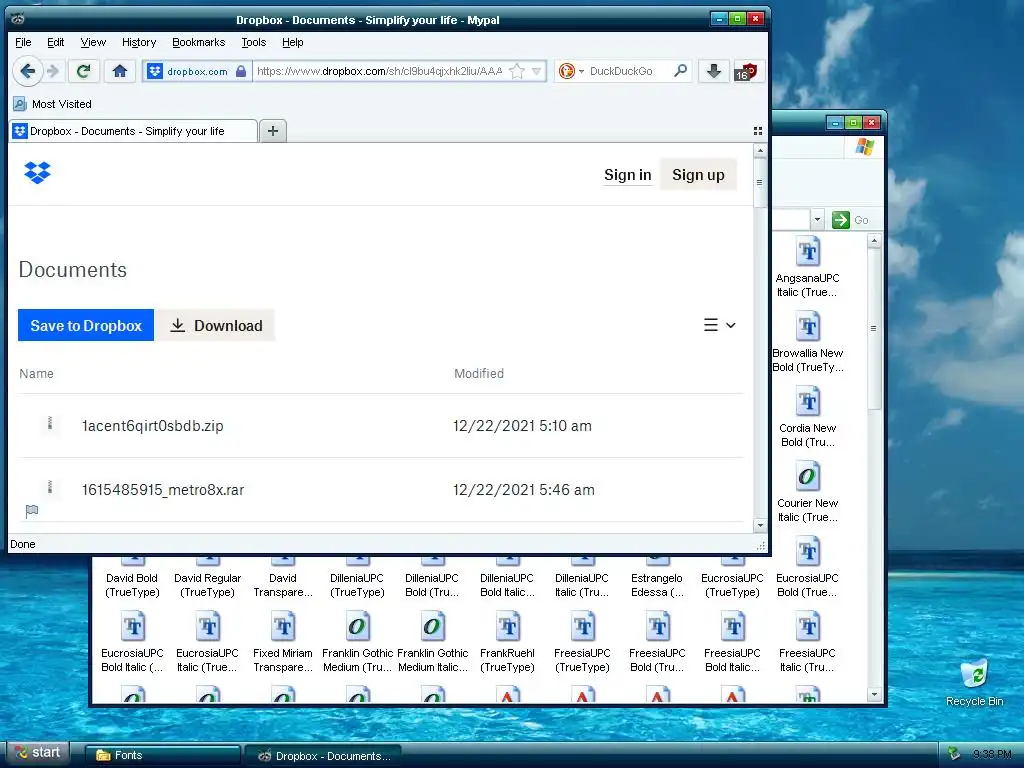Image resolution: width=1024 pixels, height=768 pixels.
Task: Click the dropbox.com site identity badge
Action: [x=197, y=71]
